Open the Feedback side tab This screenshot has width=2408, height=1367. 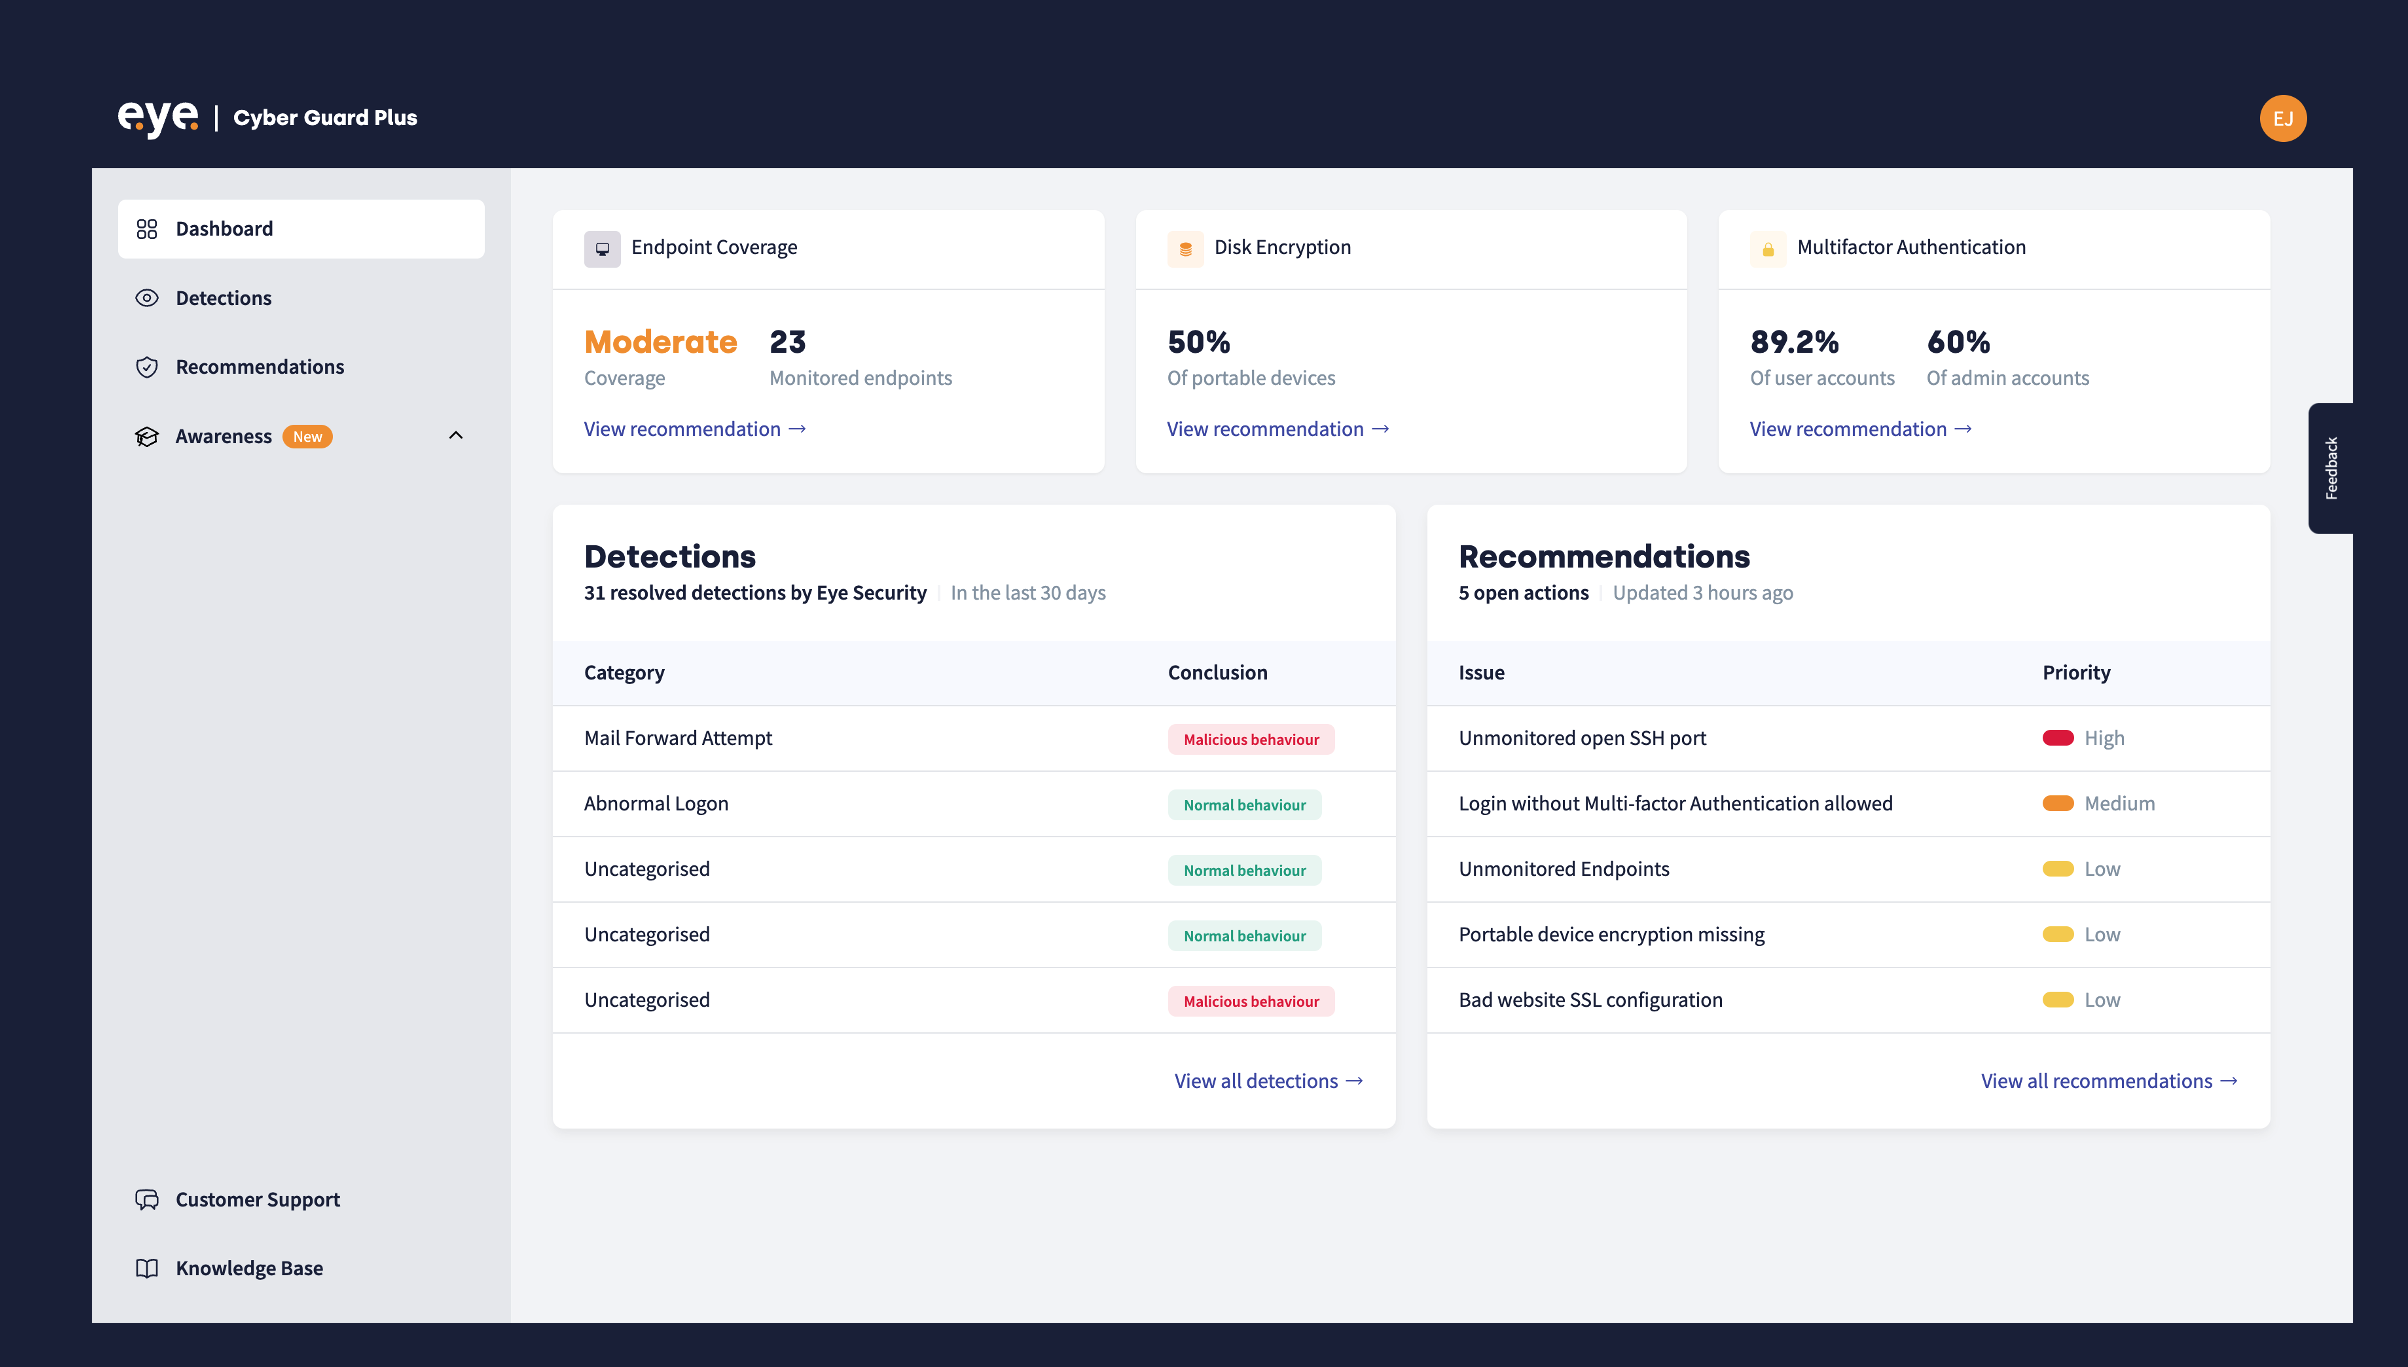(x=2331, y=468)
